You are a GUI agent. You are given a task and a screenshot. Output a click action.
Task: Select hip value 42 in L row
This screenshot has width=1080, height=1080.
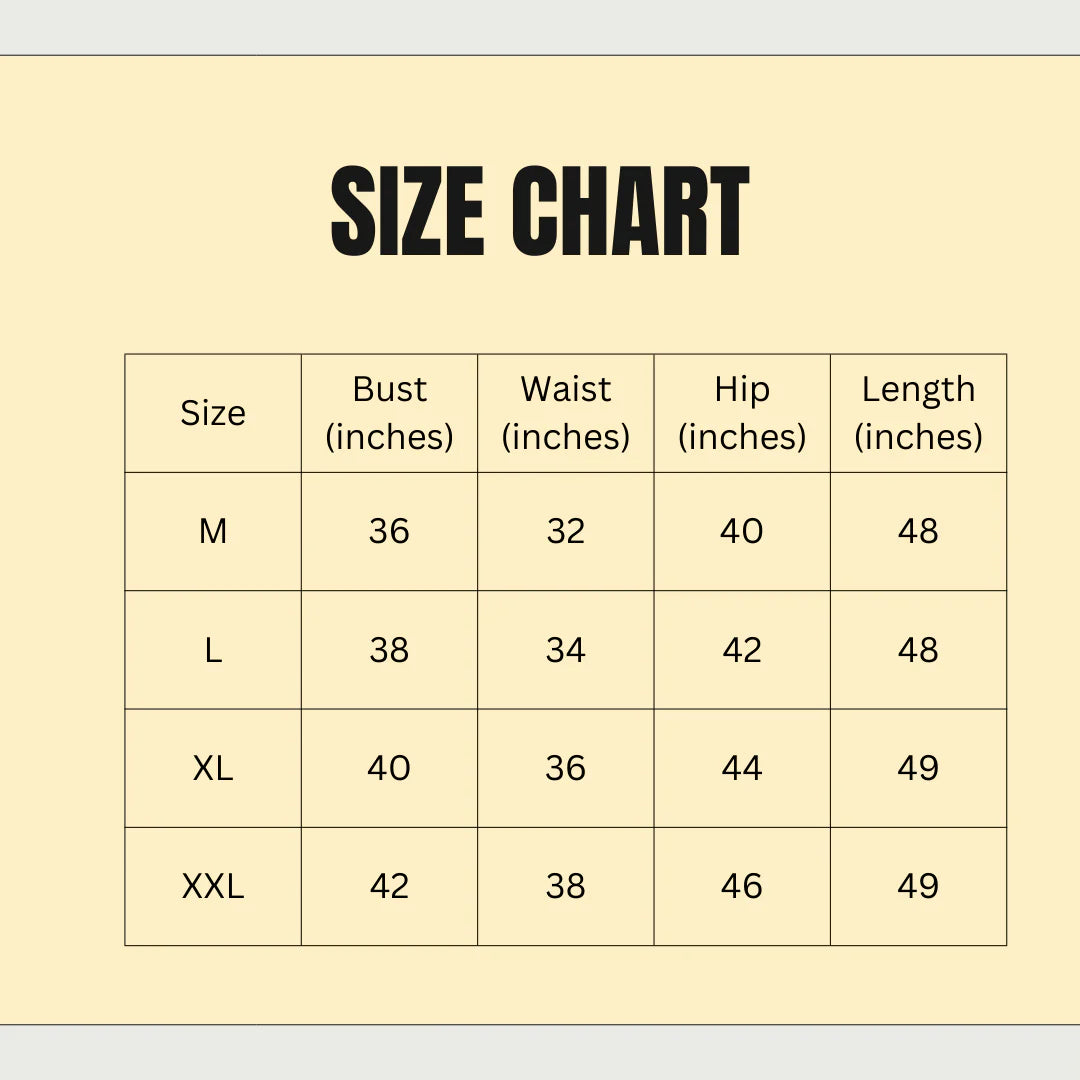[x=742, y=650]
